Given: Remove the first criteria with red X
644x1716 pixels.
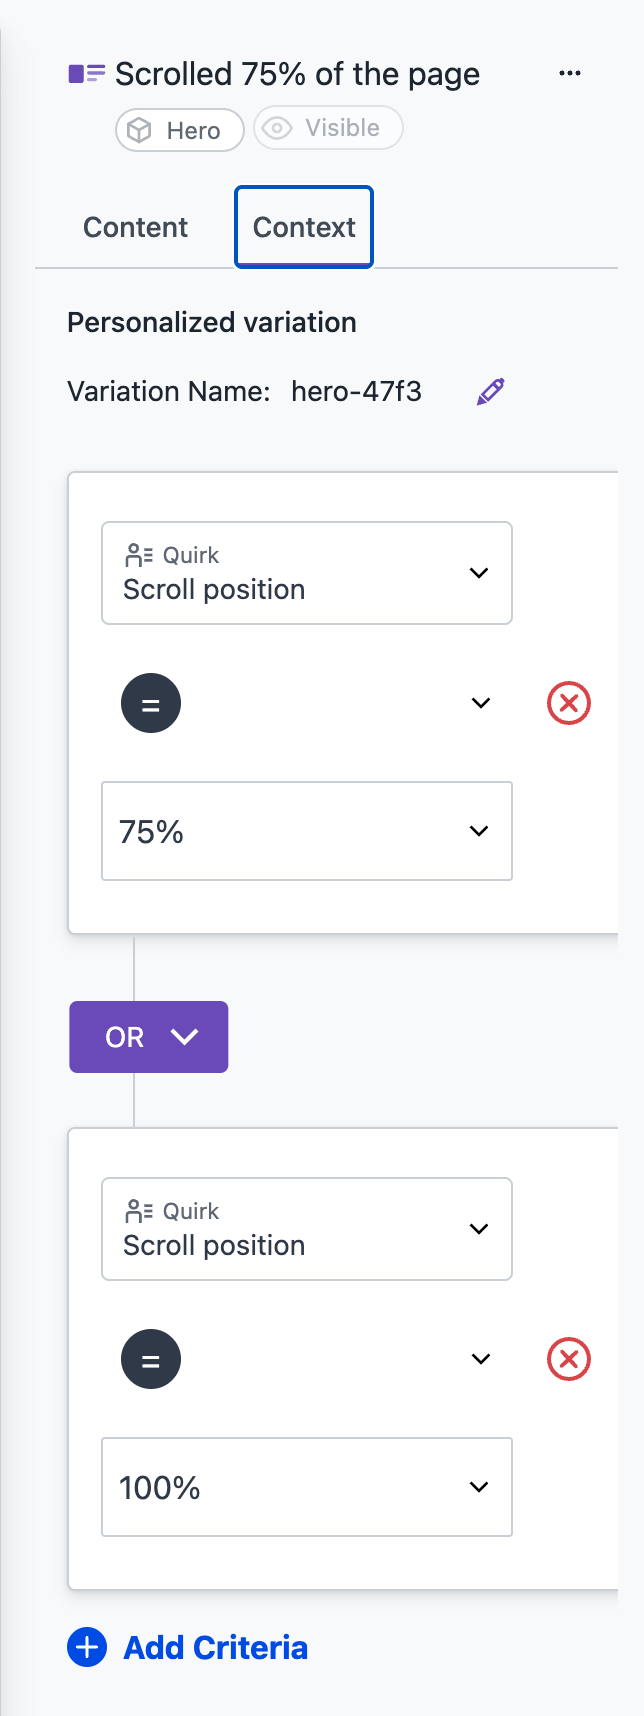Looking at the screenshot, I should coord(569,703).
